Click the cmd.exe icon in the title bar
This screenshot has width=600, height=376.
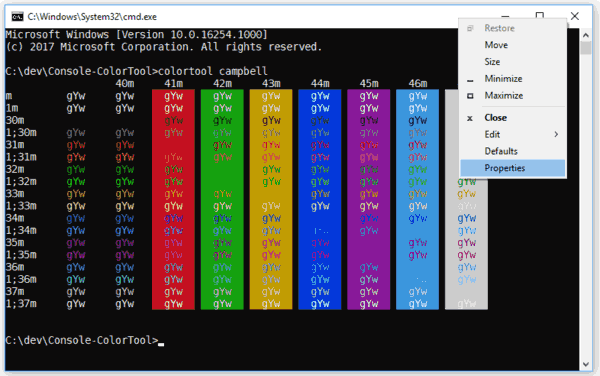(17, 16)
